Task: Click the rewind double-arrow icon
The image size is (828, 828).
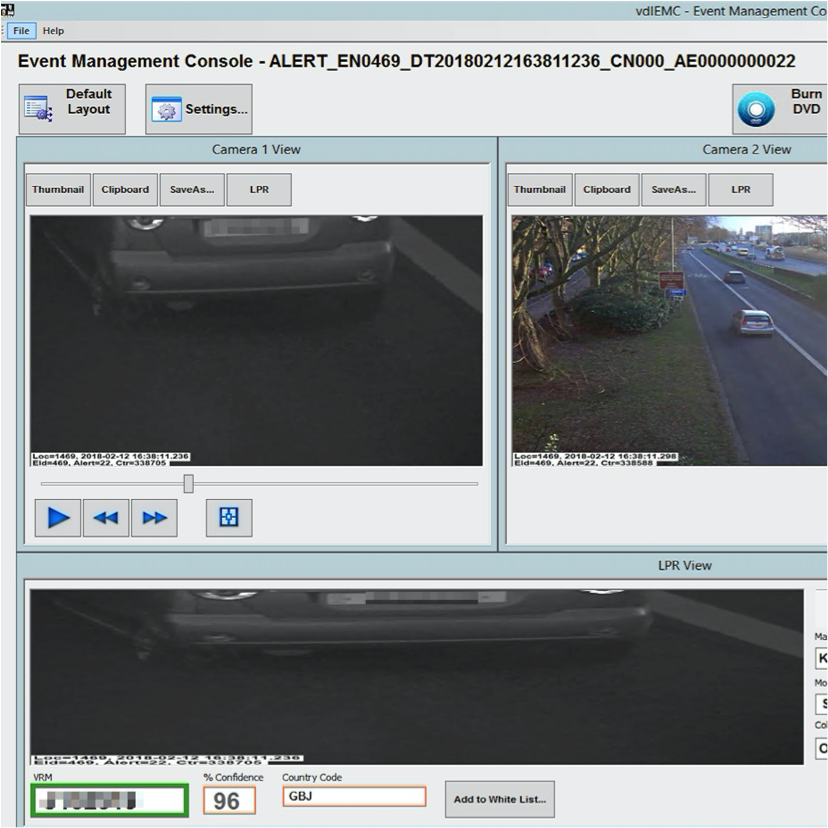Action: pos(105,517)
